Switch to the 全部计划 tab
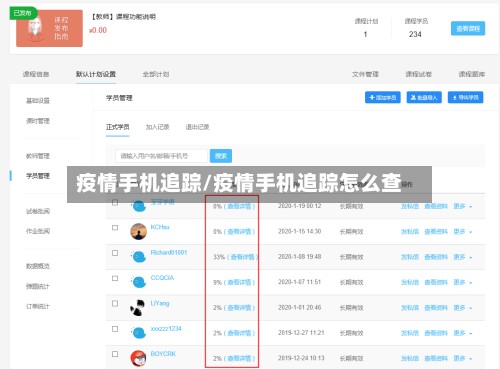Image resolution: width=500 pixels, height=369 pixels. point(156,74)
